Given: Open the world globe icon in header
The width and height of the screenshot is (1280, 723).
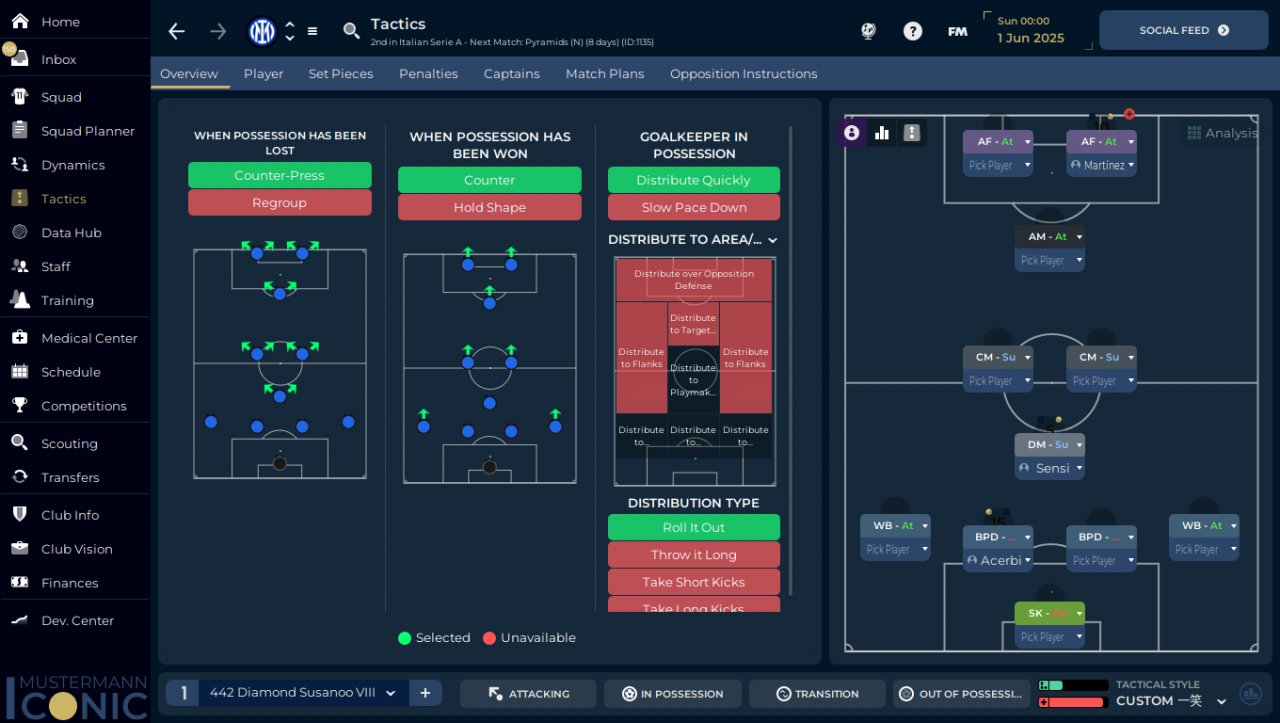Looking at the screenshot, I should point(868,31).
